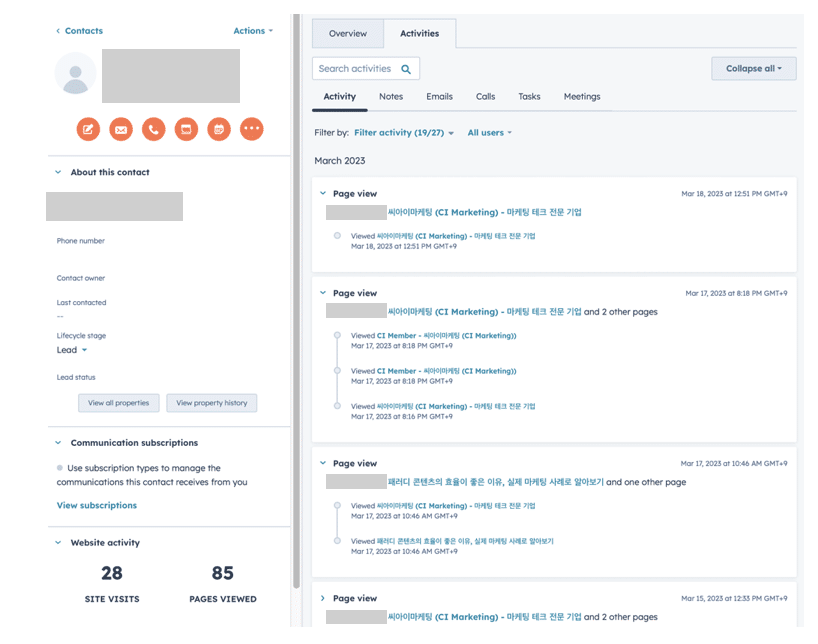Open the CI Marketing title link in Mar 17 8:18 PM card
The height and width of the screenshot is (644, 818).
(x=485, y=312)
